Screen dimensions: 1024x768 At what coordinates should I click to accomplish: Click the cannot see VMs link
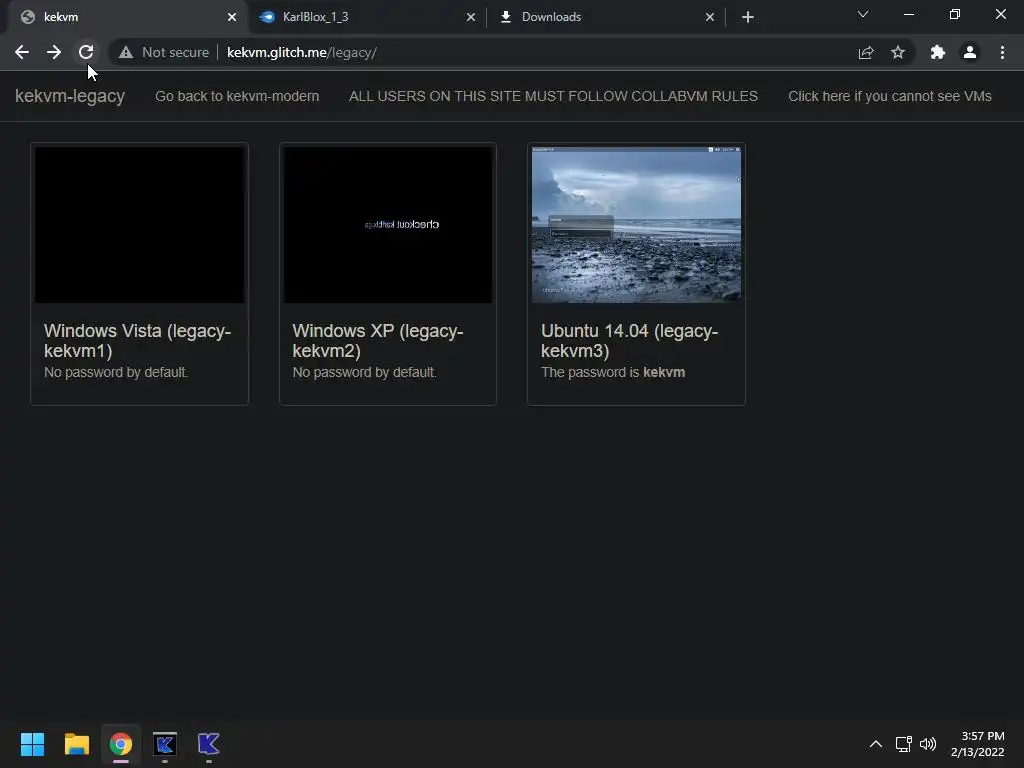889,96
